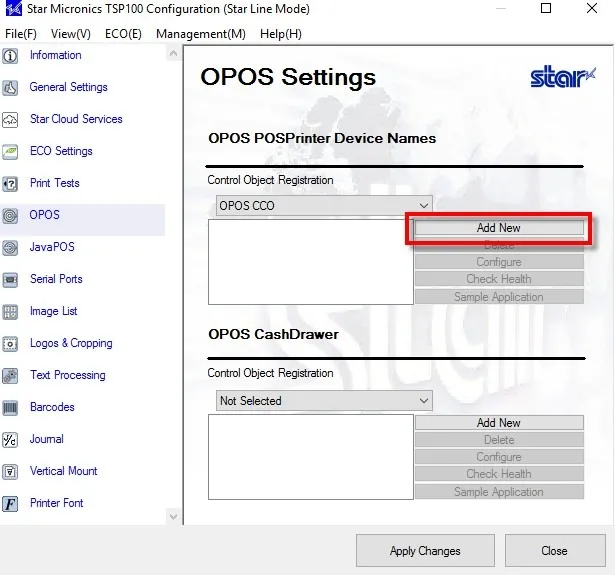Viewport: 615px width, 575px height.
Task: Open the ECO(E) menu
Action: coord(123,34)
